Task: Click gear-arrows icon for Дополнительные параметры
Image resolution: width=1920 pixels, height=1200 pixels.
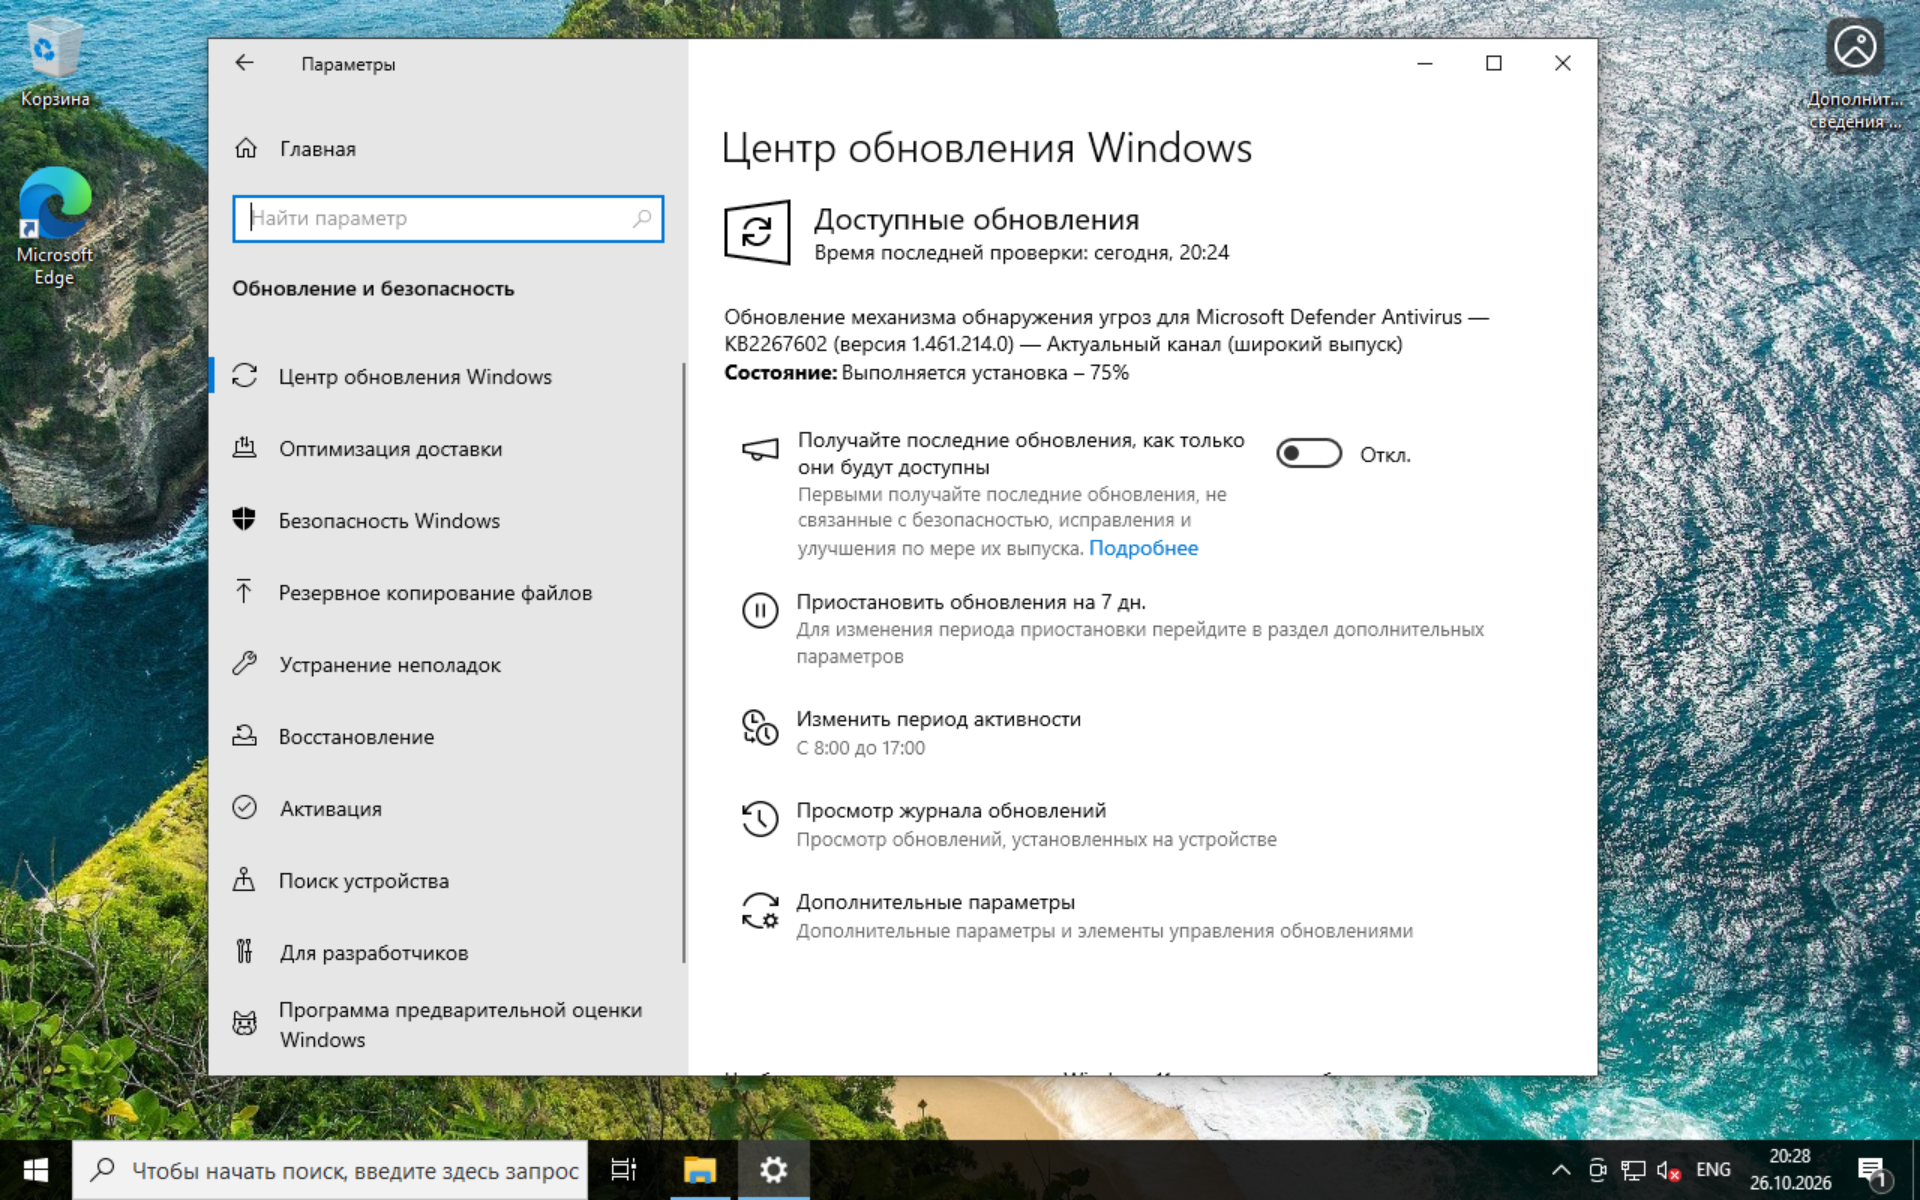Action: click(759, 910)
